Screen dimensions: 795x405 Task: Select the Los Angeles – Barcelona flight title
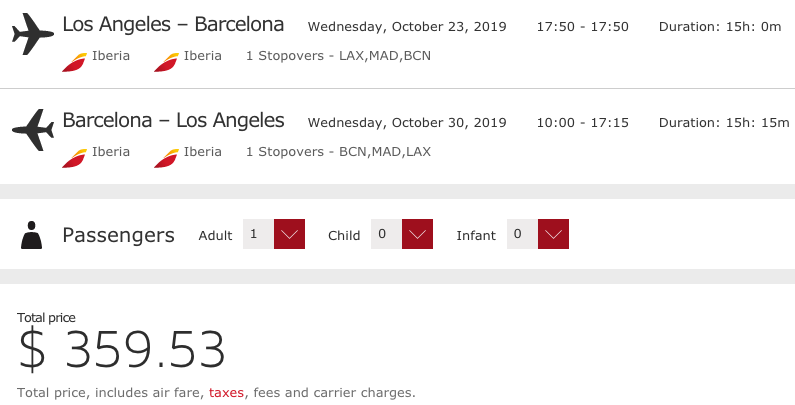173,24
